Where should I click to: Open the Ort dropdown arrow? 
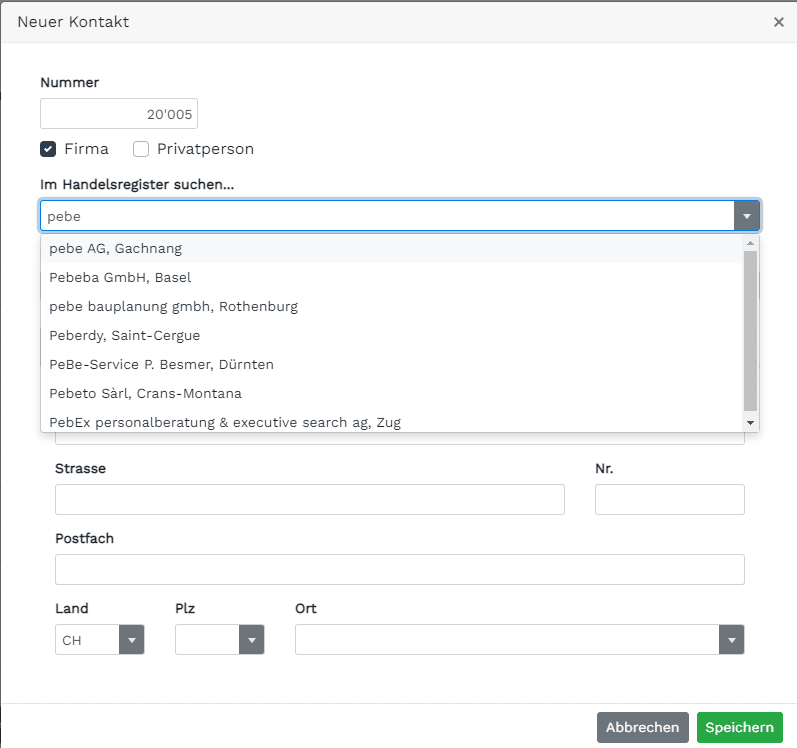pos(731,640)
